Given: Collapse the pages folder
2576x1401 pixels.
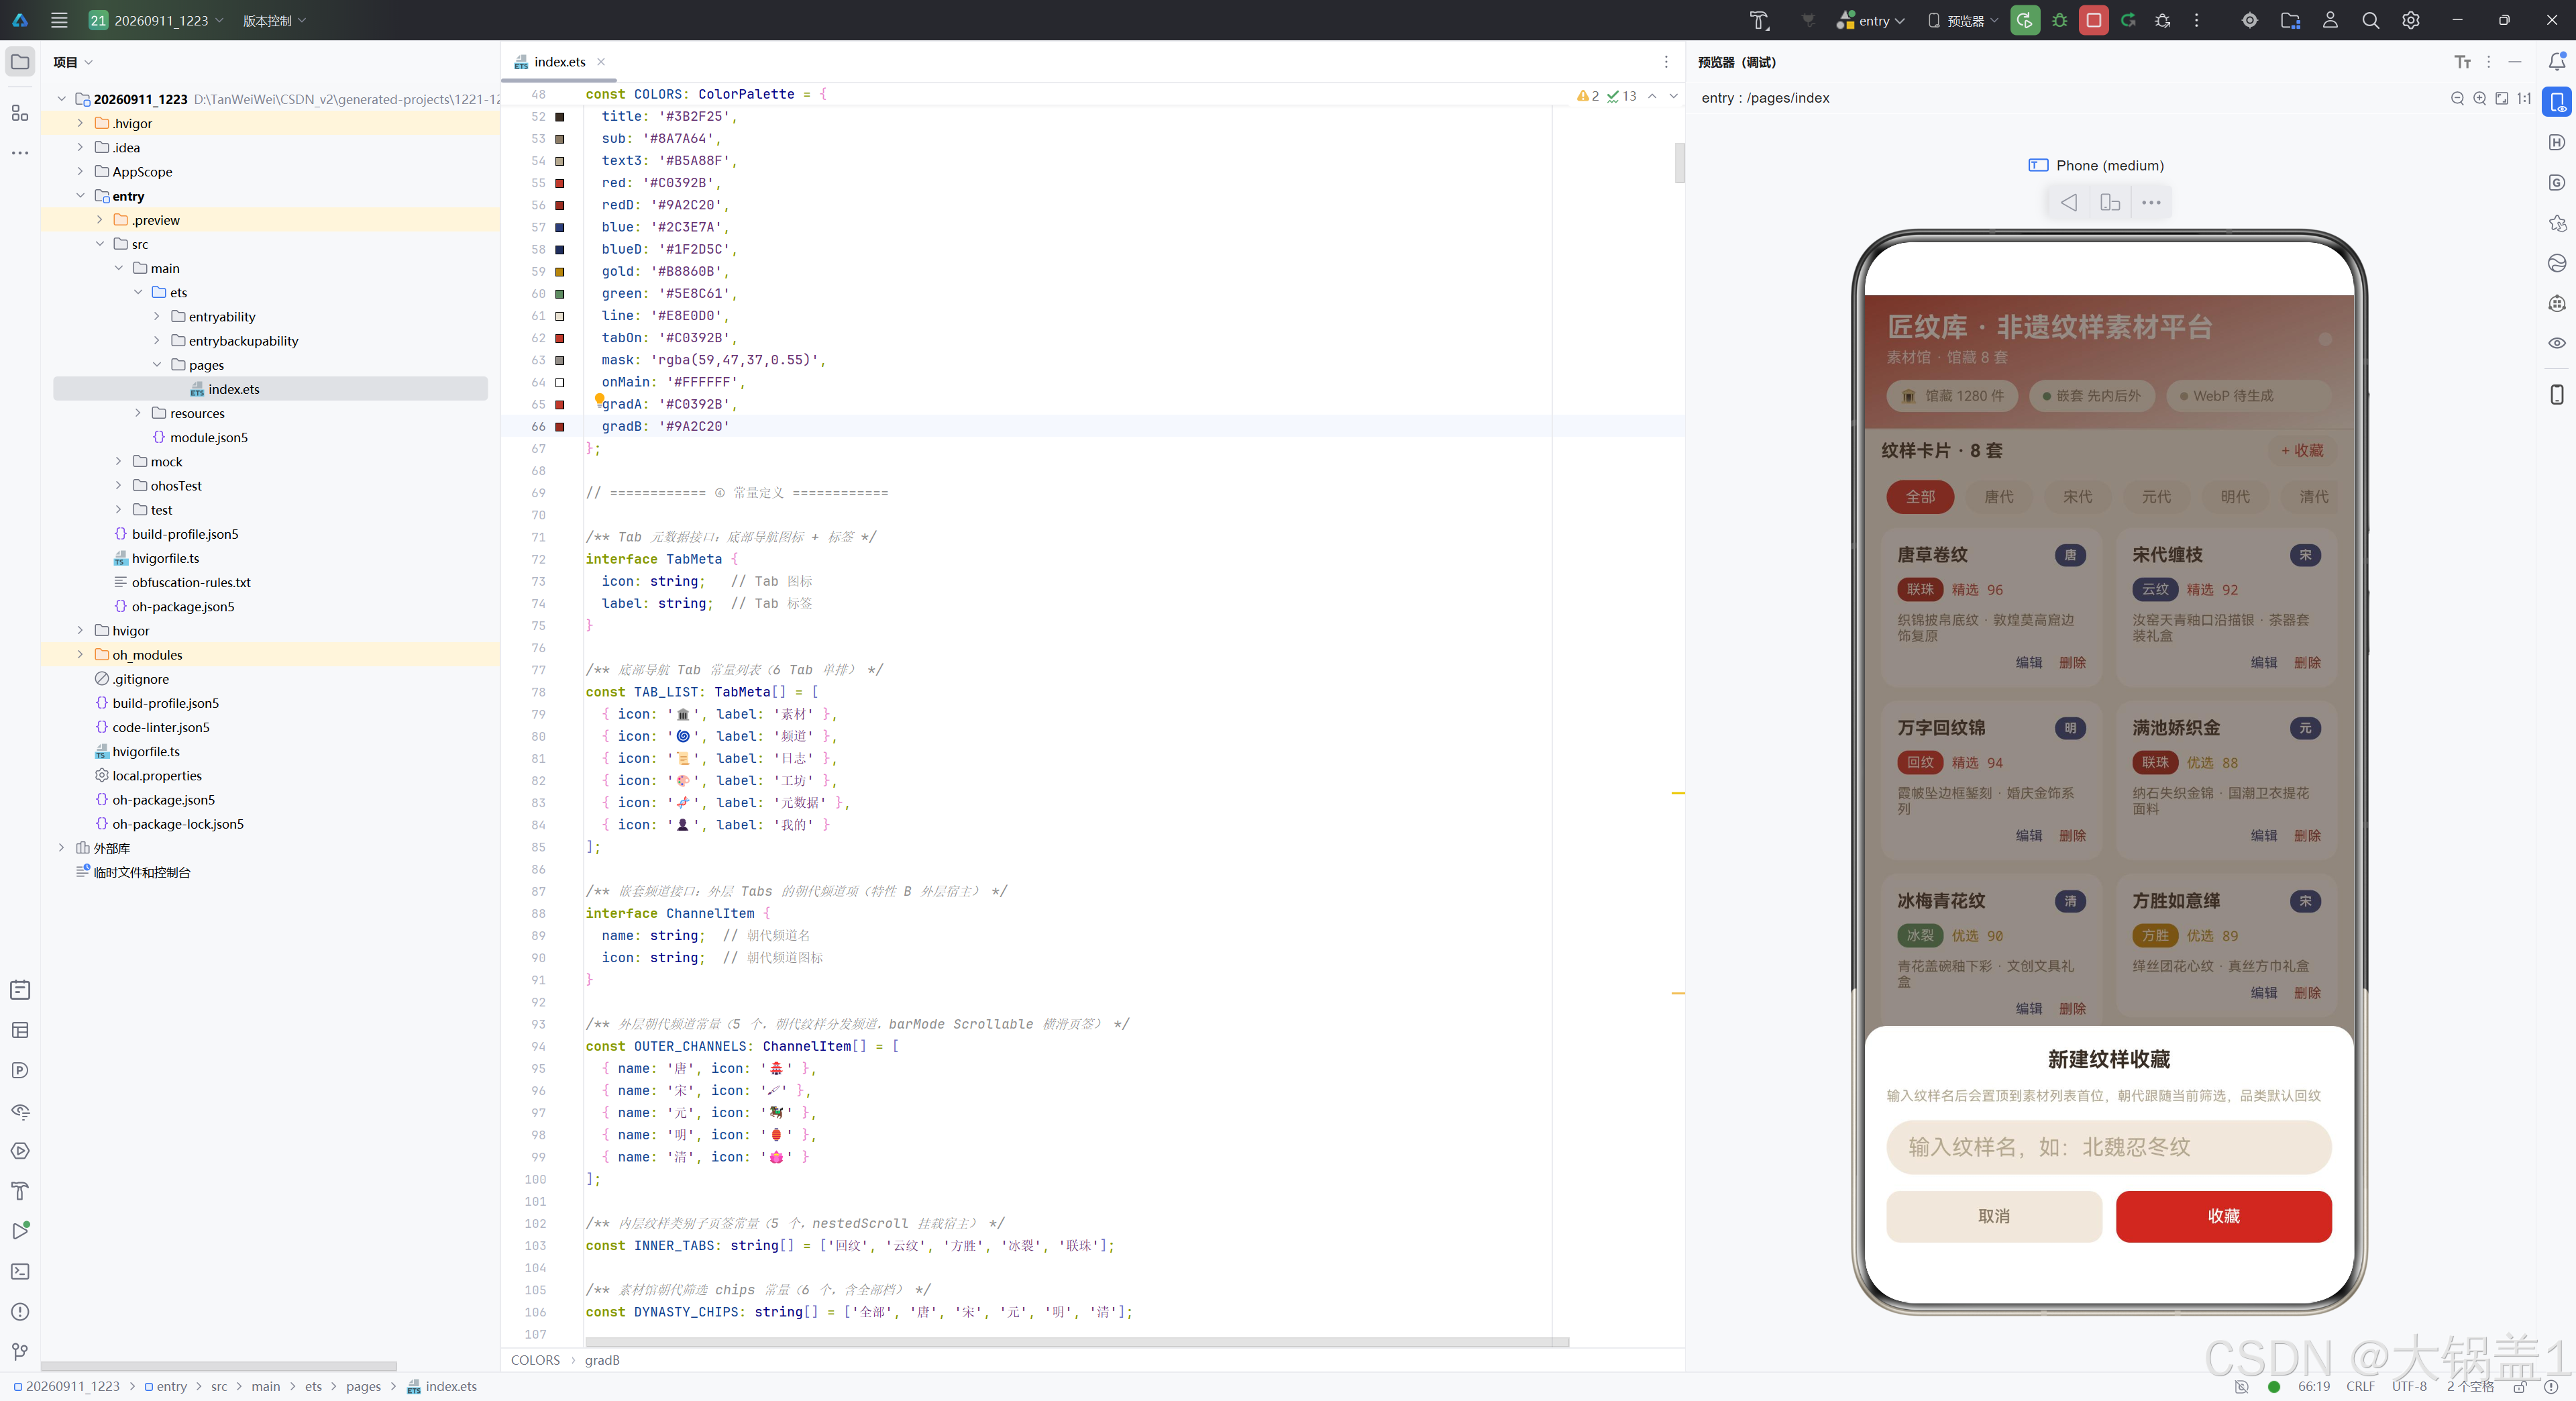Looking at the screenshot, I should coord(156,365).
